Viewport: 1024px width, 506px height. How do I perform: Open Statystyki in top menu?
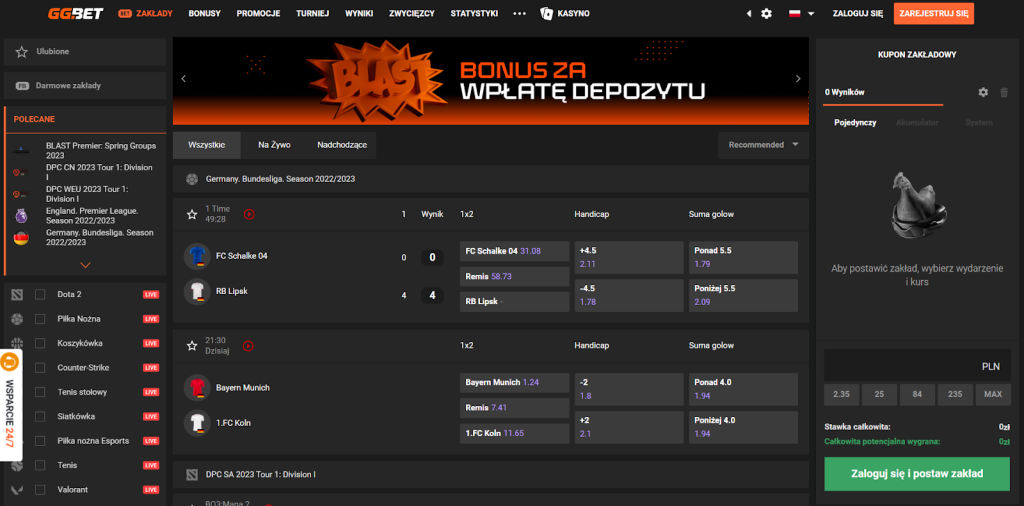(474, 14)
